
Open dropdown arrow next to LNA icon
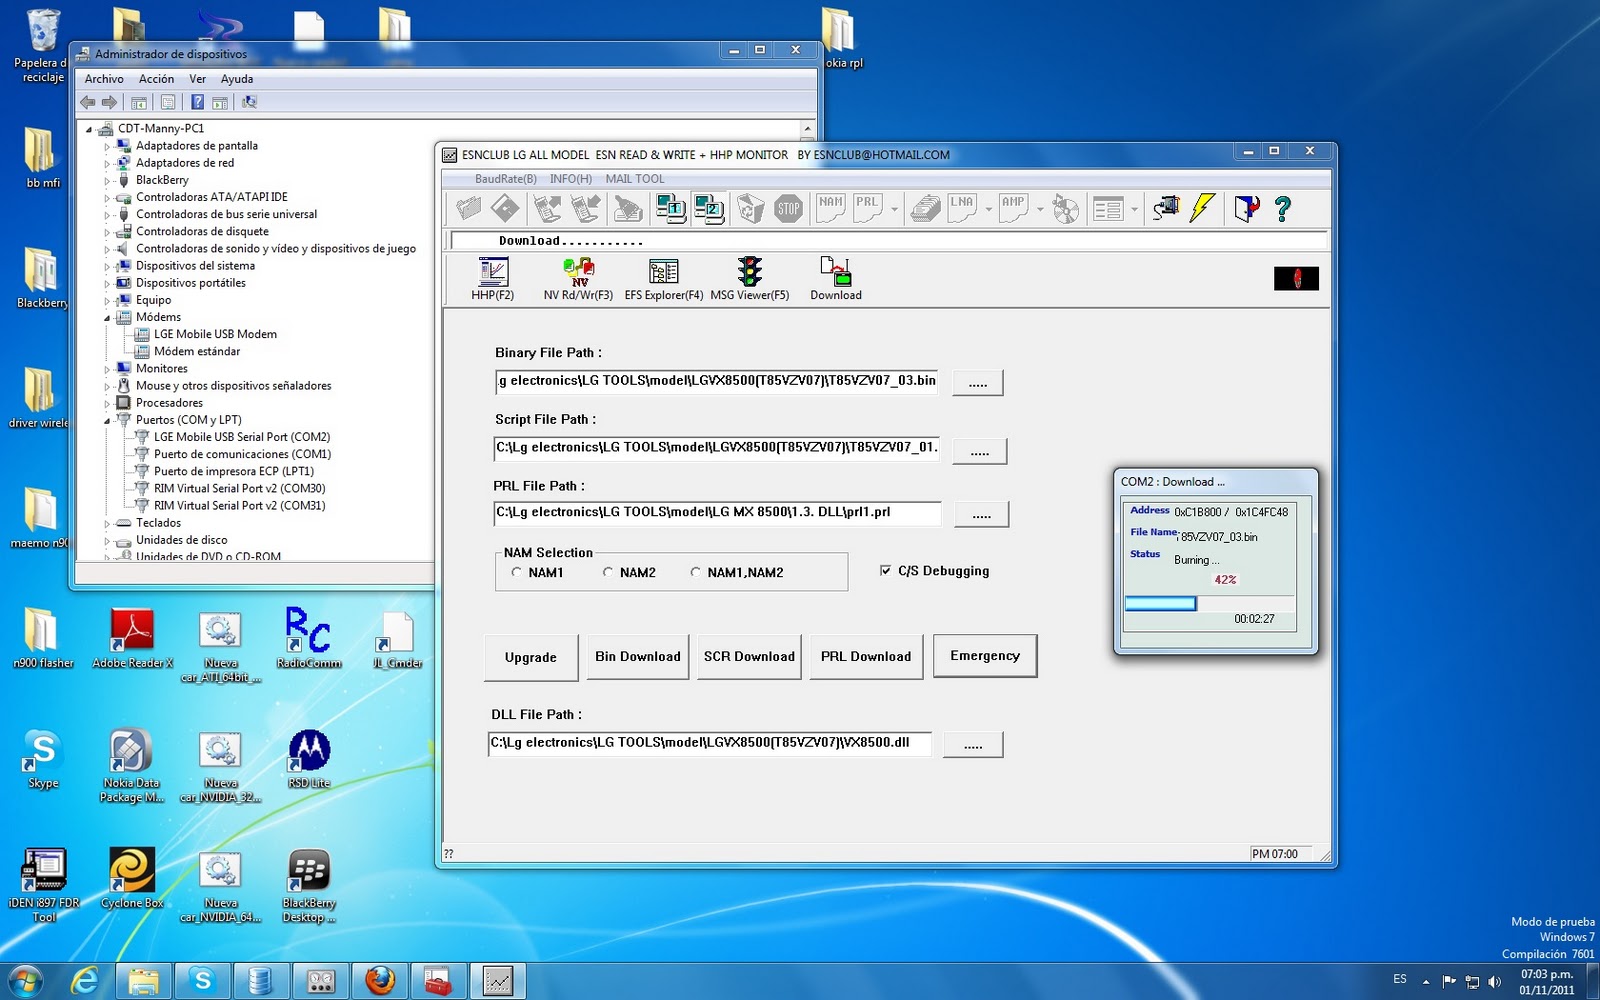pos(988,210)
